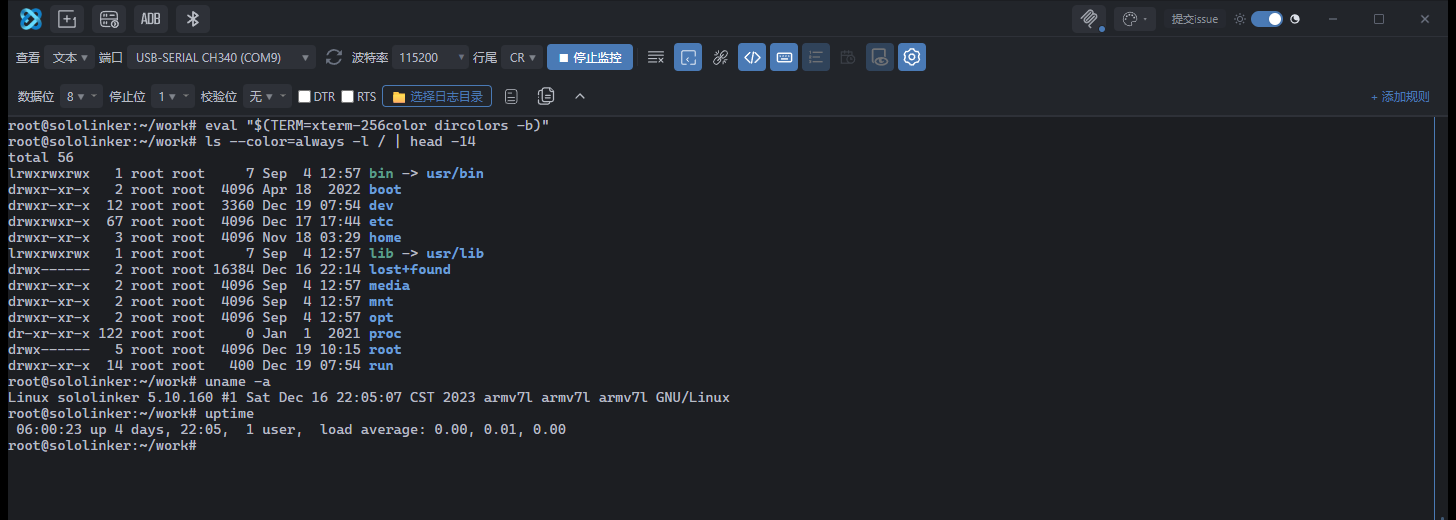Open the Bluetooth connection tool

tap(193, 19)
